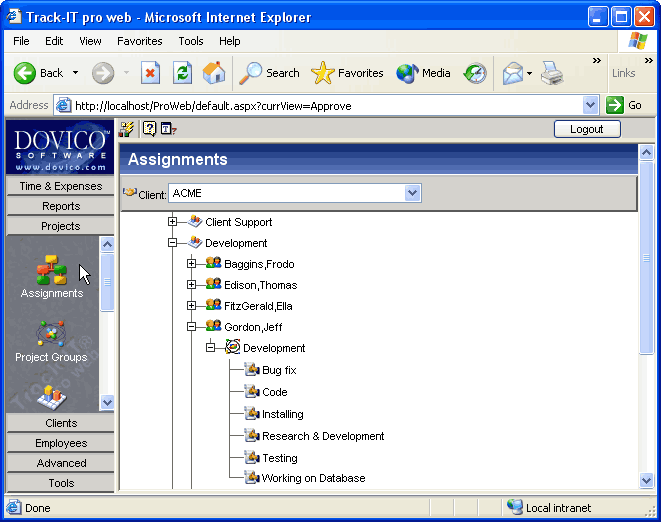Viewport: 661px width, 522px height.
Task: Expand the Client Support node
Action: pos(172,221)
